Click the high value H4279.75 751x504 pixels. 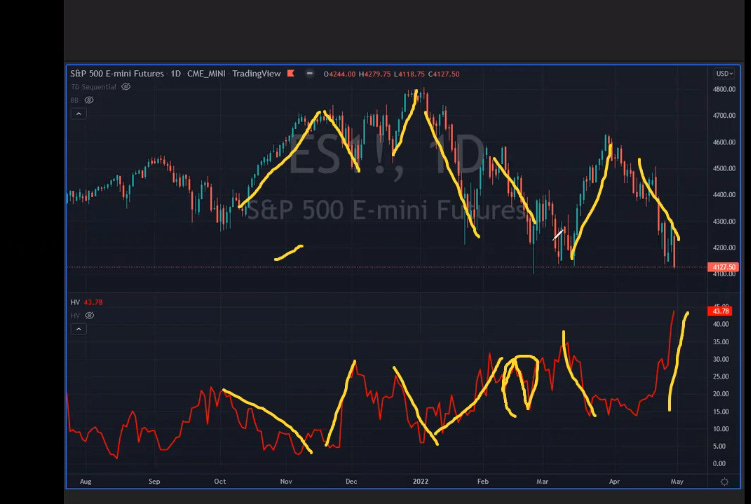click(x=375, y=74)
